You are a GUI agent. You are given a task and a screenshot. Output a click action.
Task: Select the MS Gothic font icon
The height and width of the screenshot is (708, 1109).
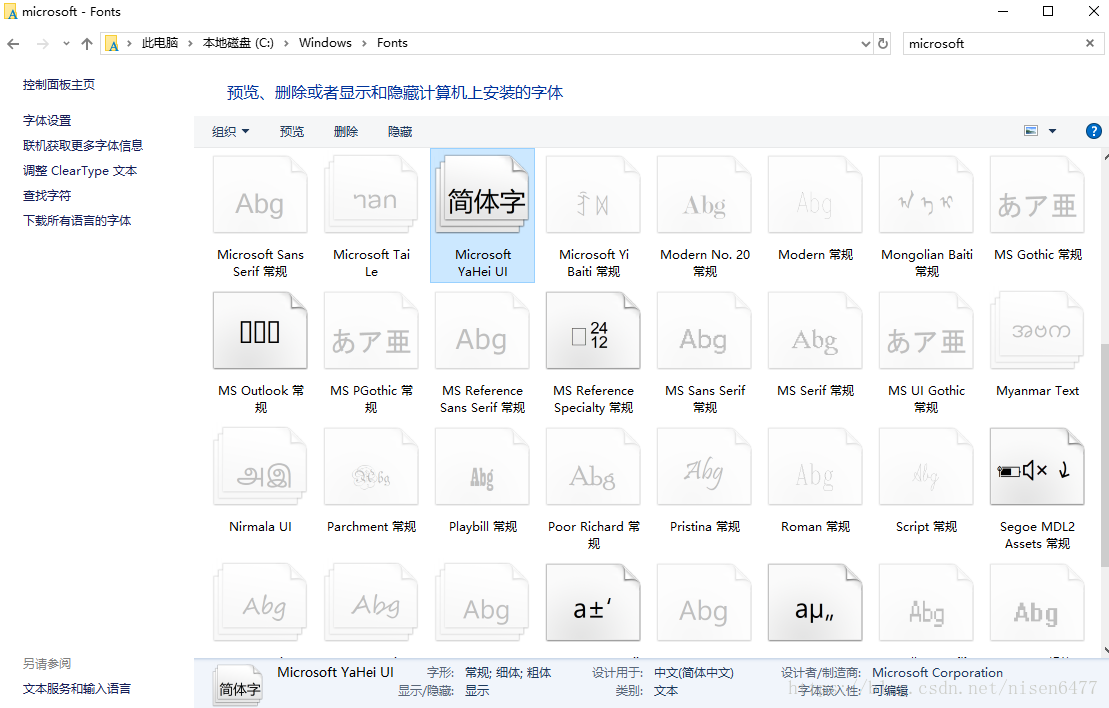(1038, 196)
